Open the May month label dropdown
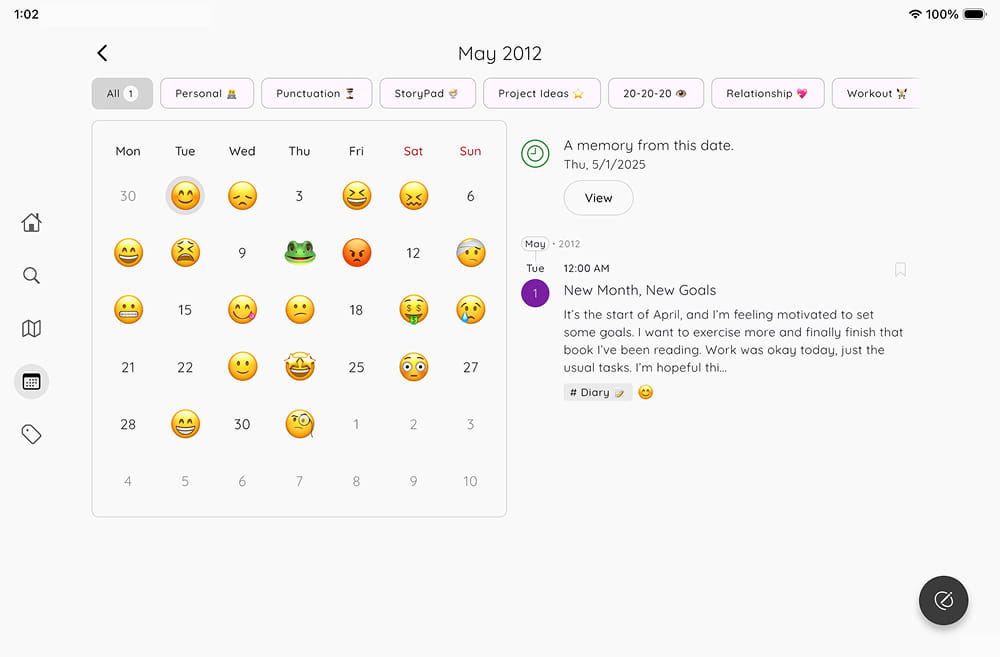The width and height of the screenshot is (1000, 657). tap(535, 244)
